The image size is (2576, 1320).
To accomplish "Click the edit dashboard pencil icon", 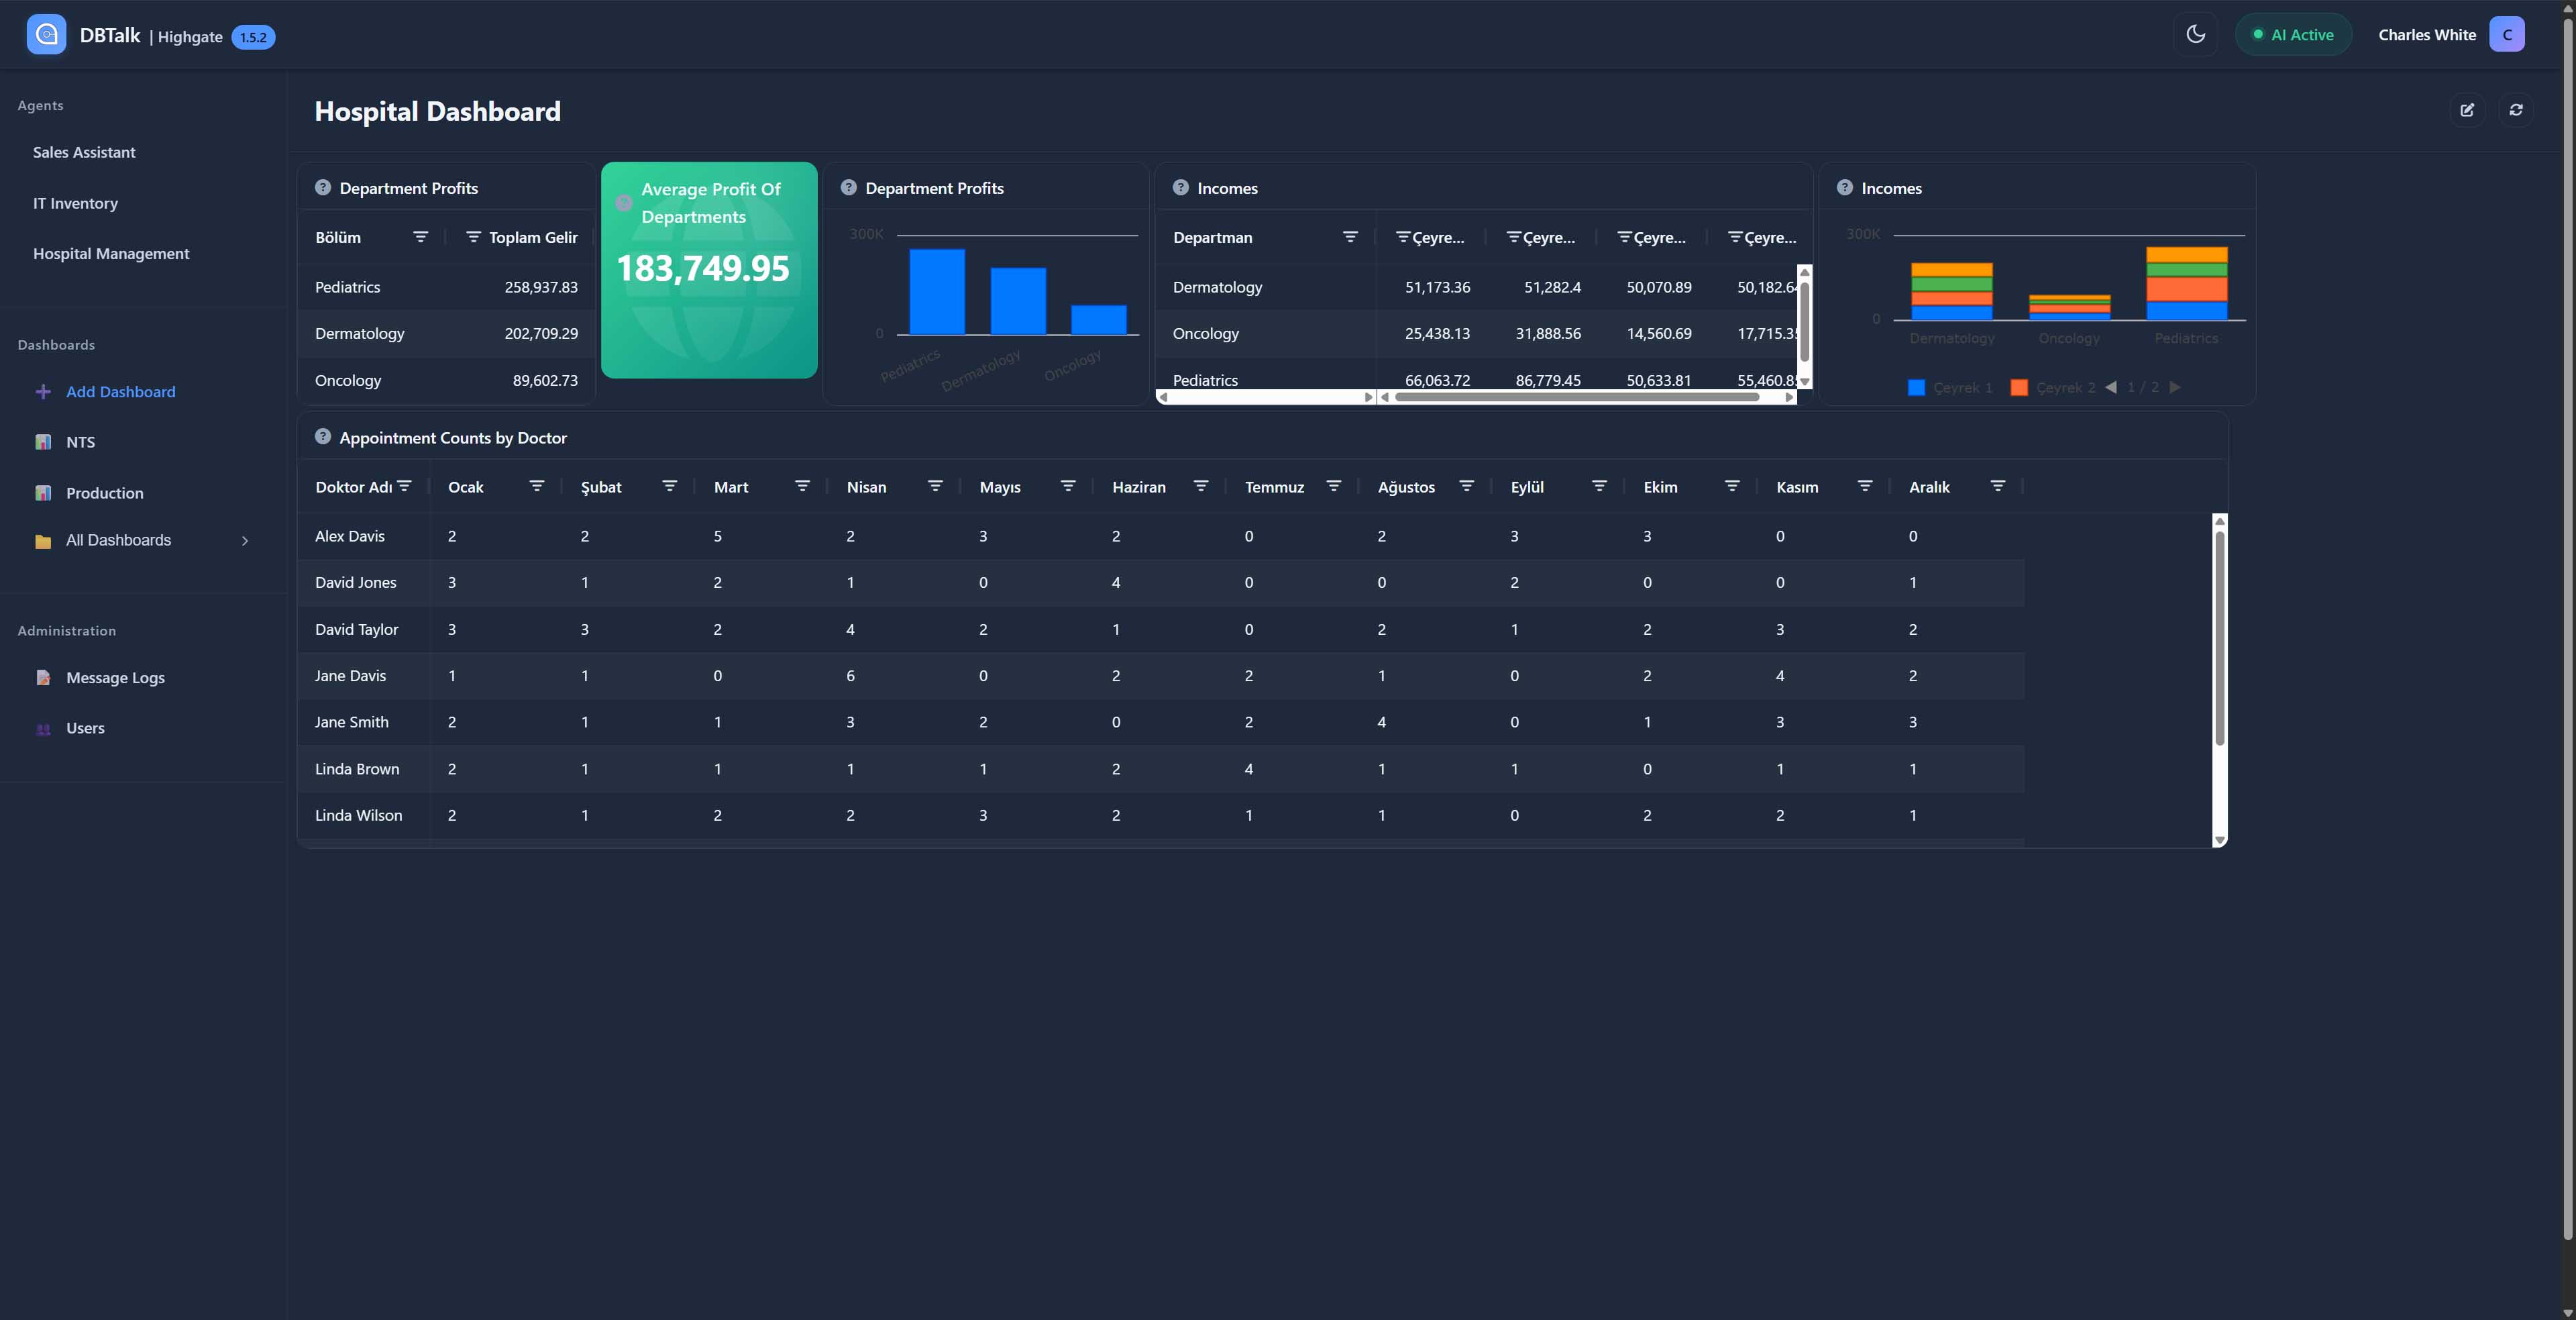I will [x=2467, y=110].
